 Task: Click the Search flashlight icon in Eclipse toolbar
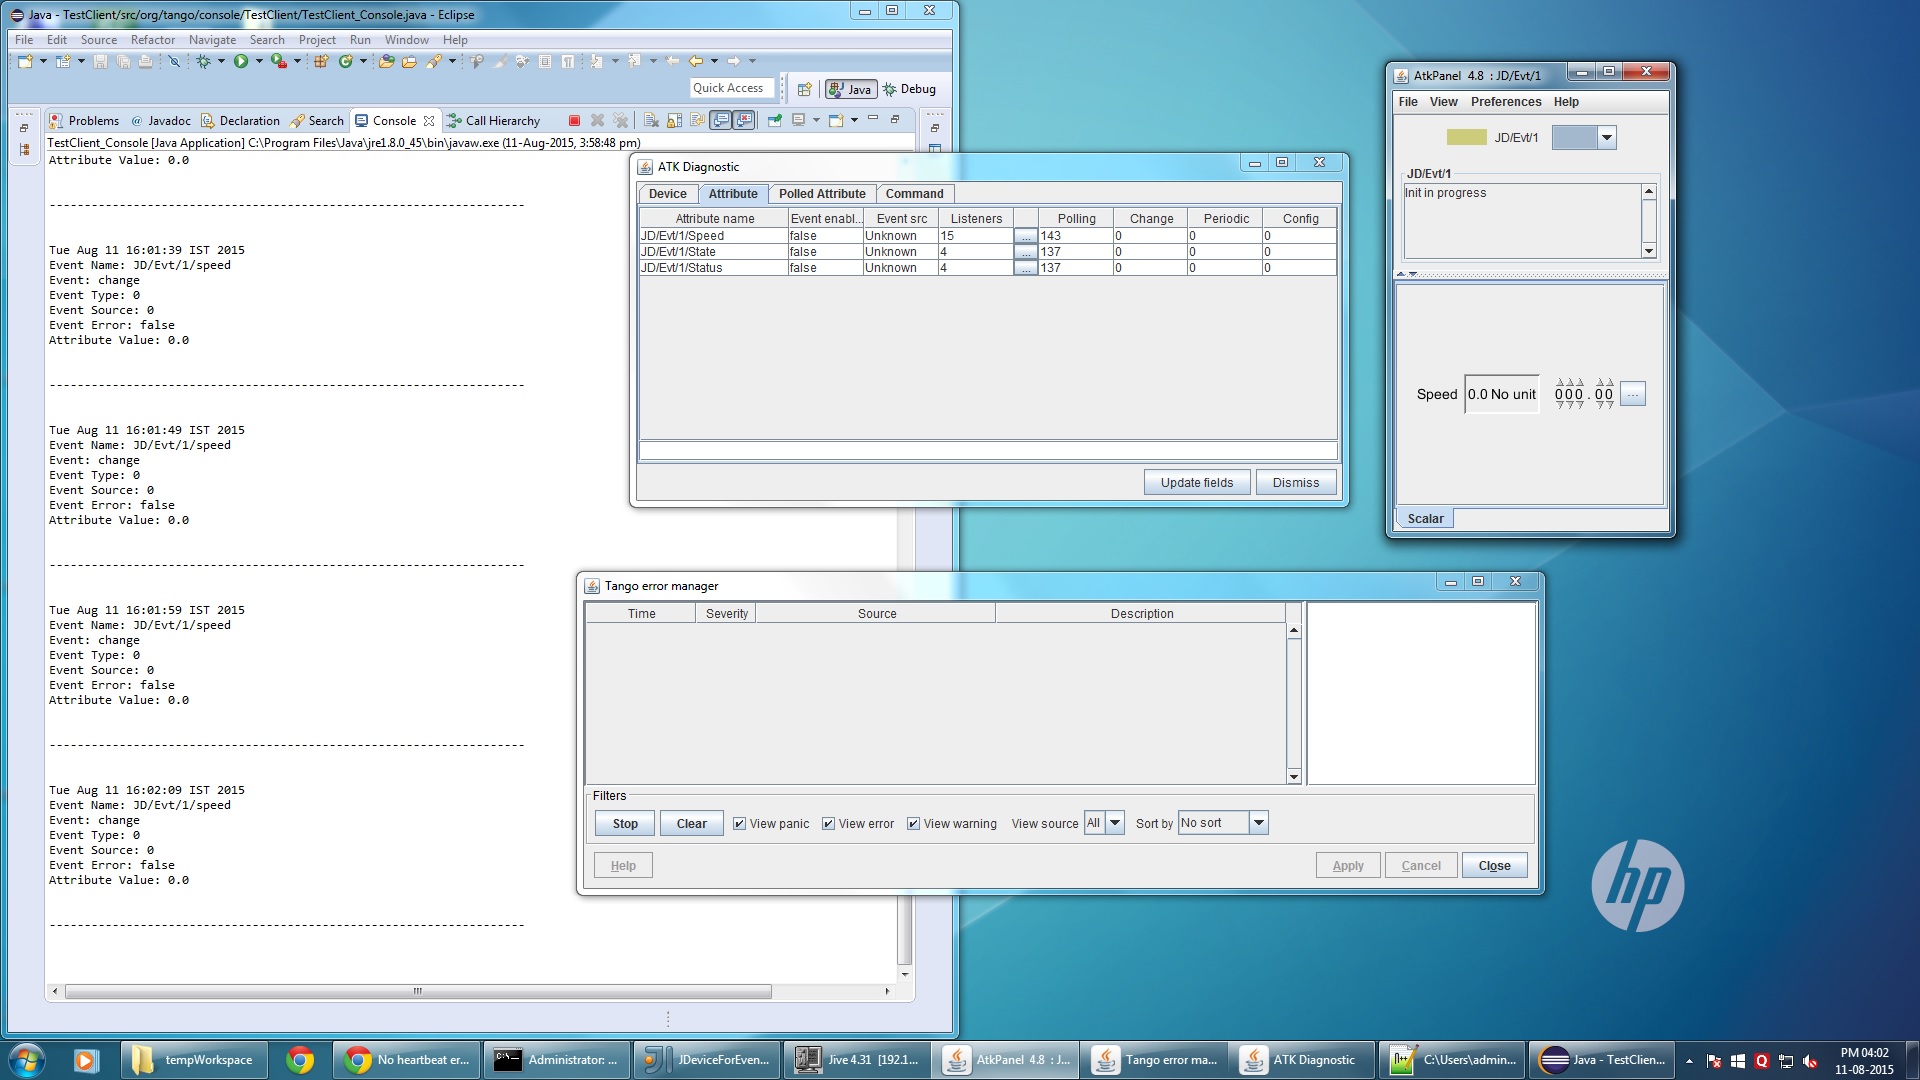(434, 61)
